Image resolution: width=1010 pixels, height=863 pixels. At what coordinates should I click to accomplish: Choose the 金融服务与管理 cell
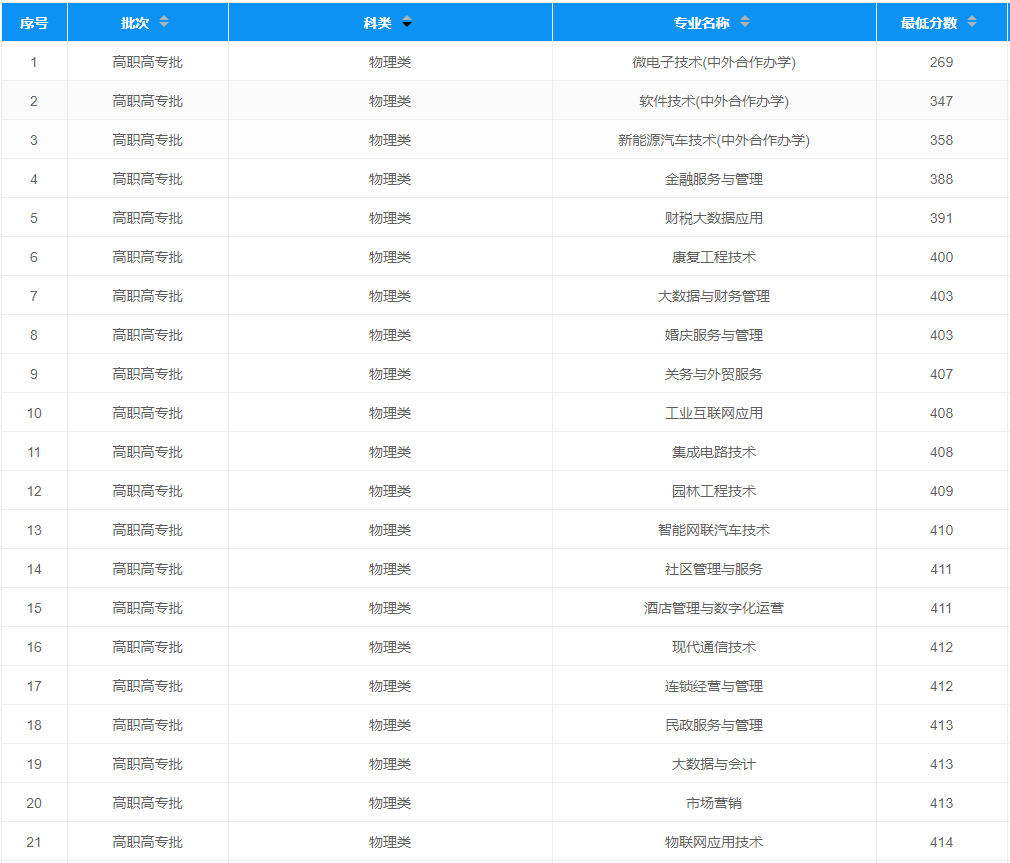point(713,179)
